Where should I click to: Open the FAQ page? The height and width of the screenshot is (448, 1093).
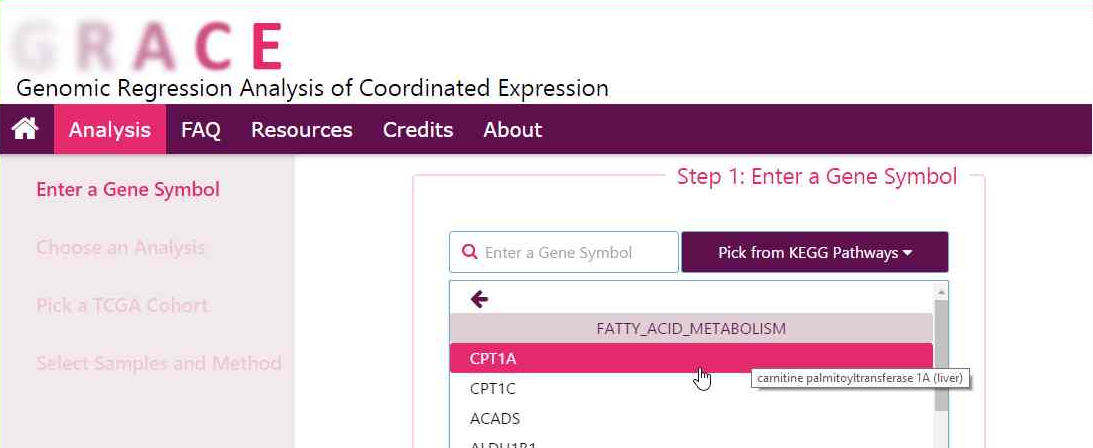(200, 130)
